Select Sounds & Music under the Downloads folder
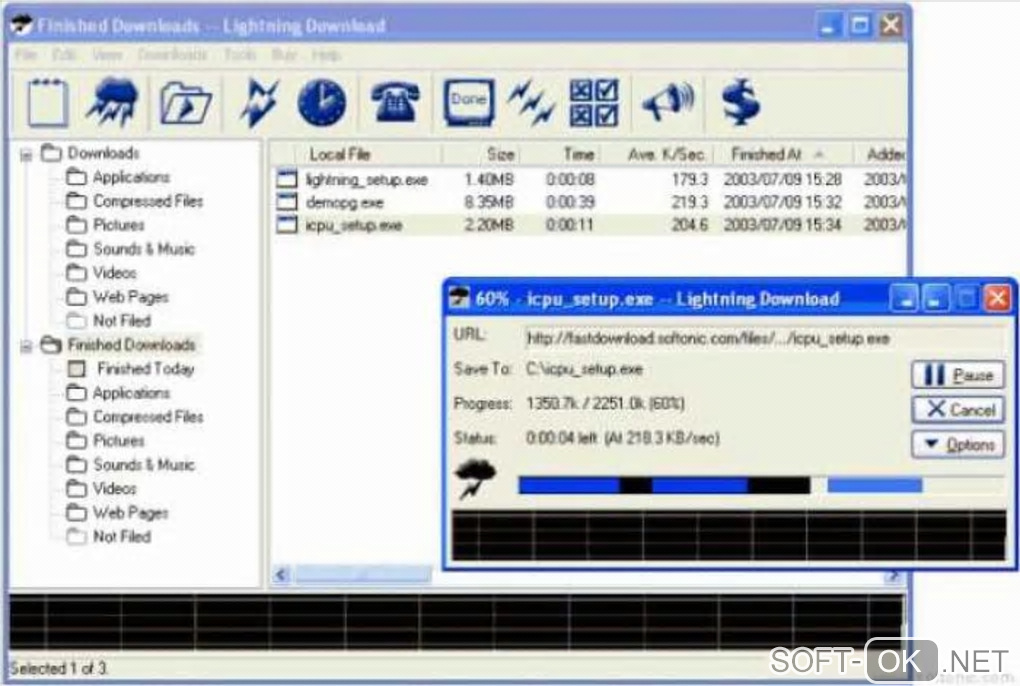 pos(130,249)
